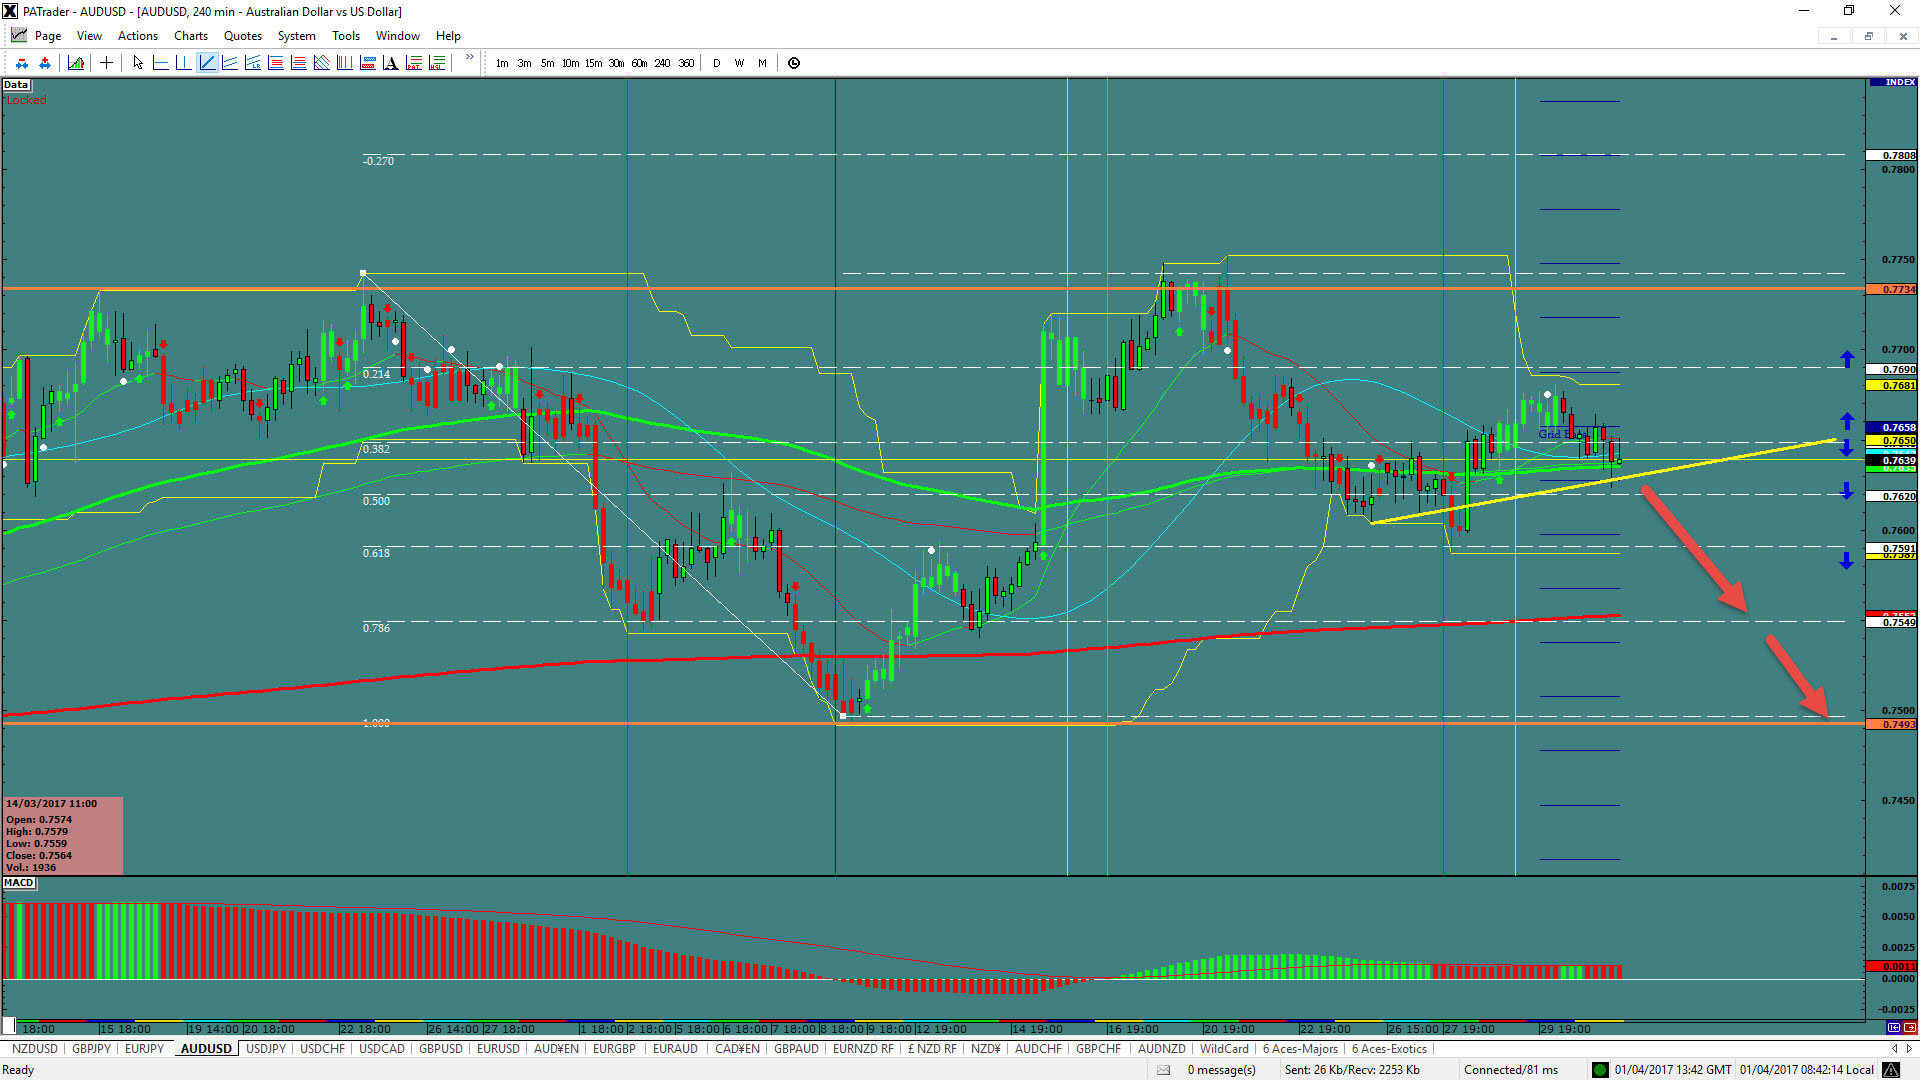Open the Actions menu
Screen dimensions: 1920x1080
138,36
